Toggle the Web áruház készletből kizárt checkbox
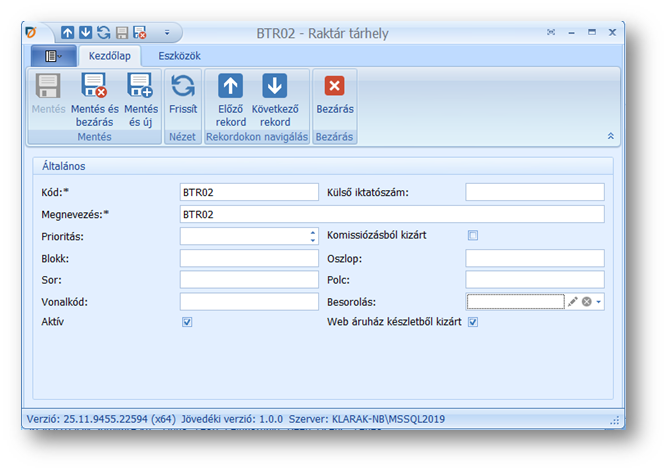This screenshot has width=668, height=472. (x=473, y=323)
